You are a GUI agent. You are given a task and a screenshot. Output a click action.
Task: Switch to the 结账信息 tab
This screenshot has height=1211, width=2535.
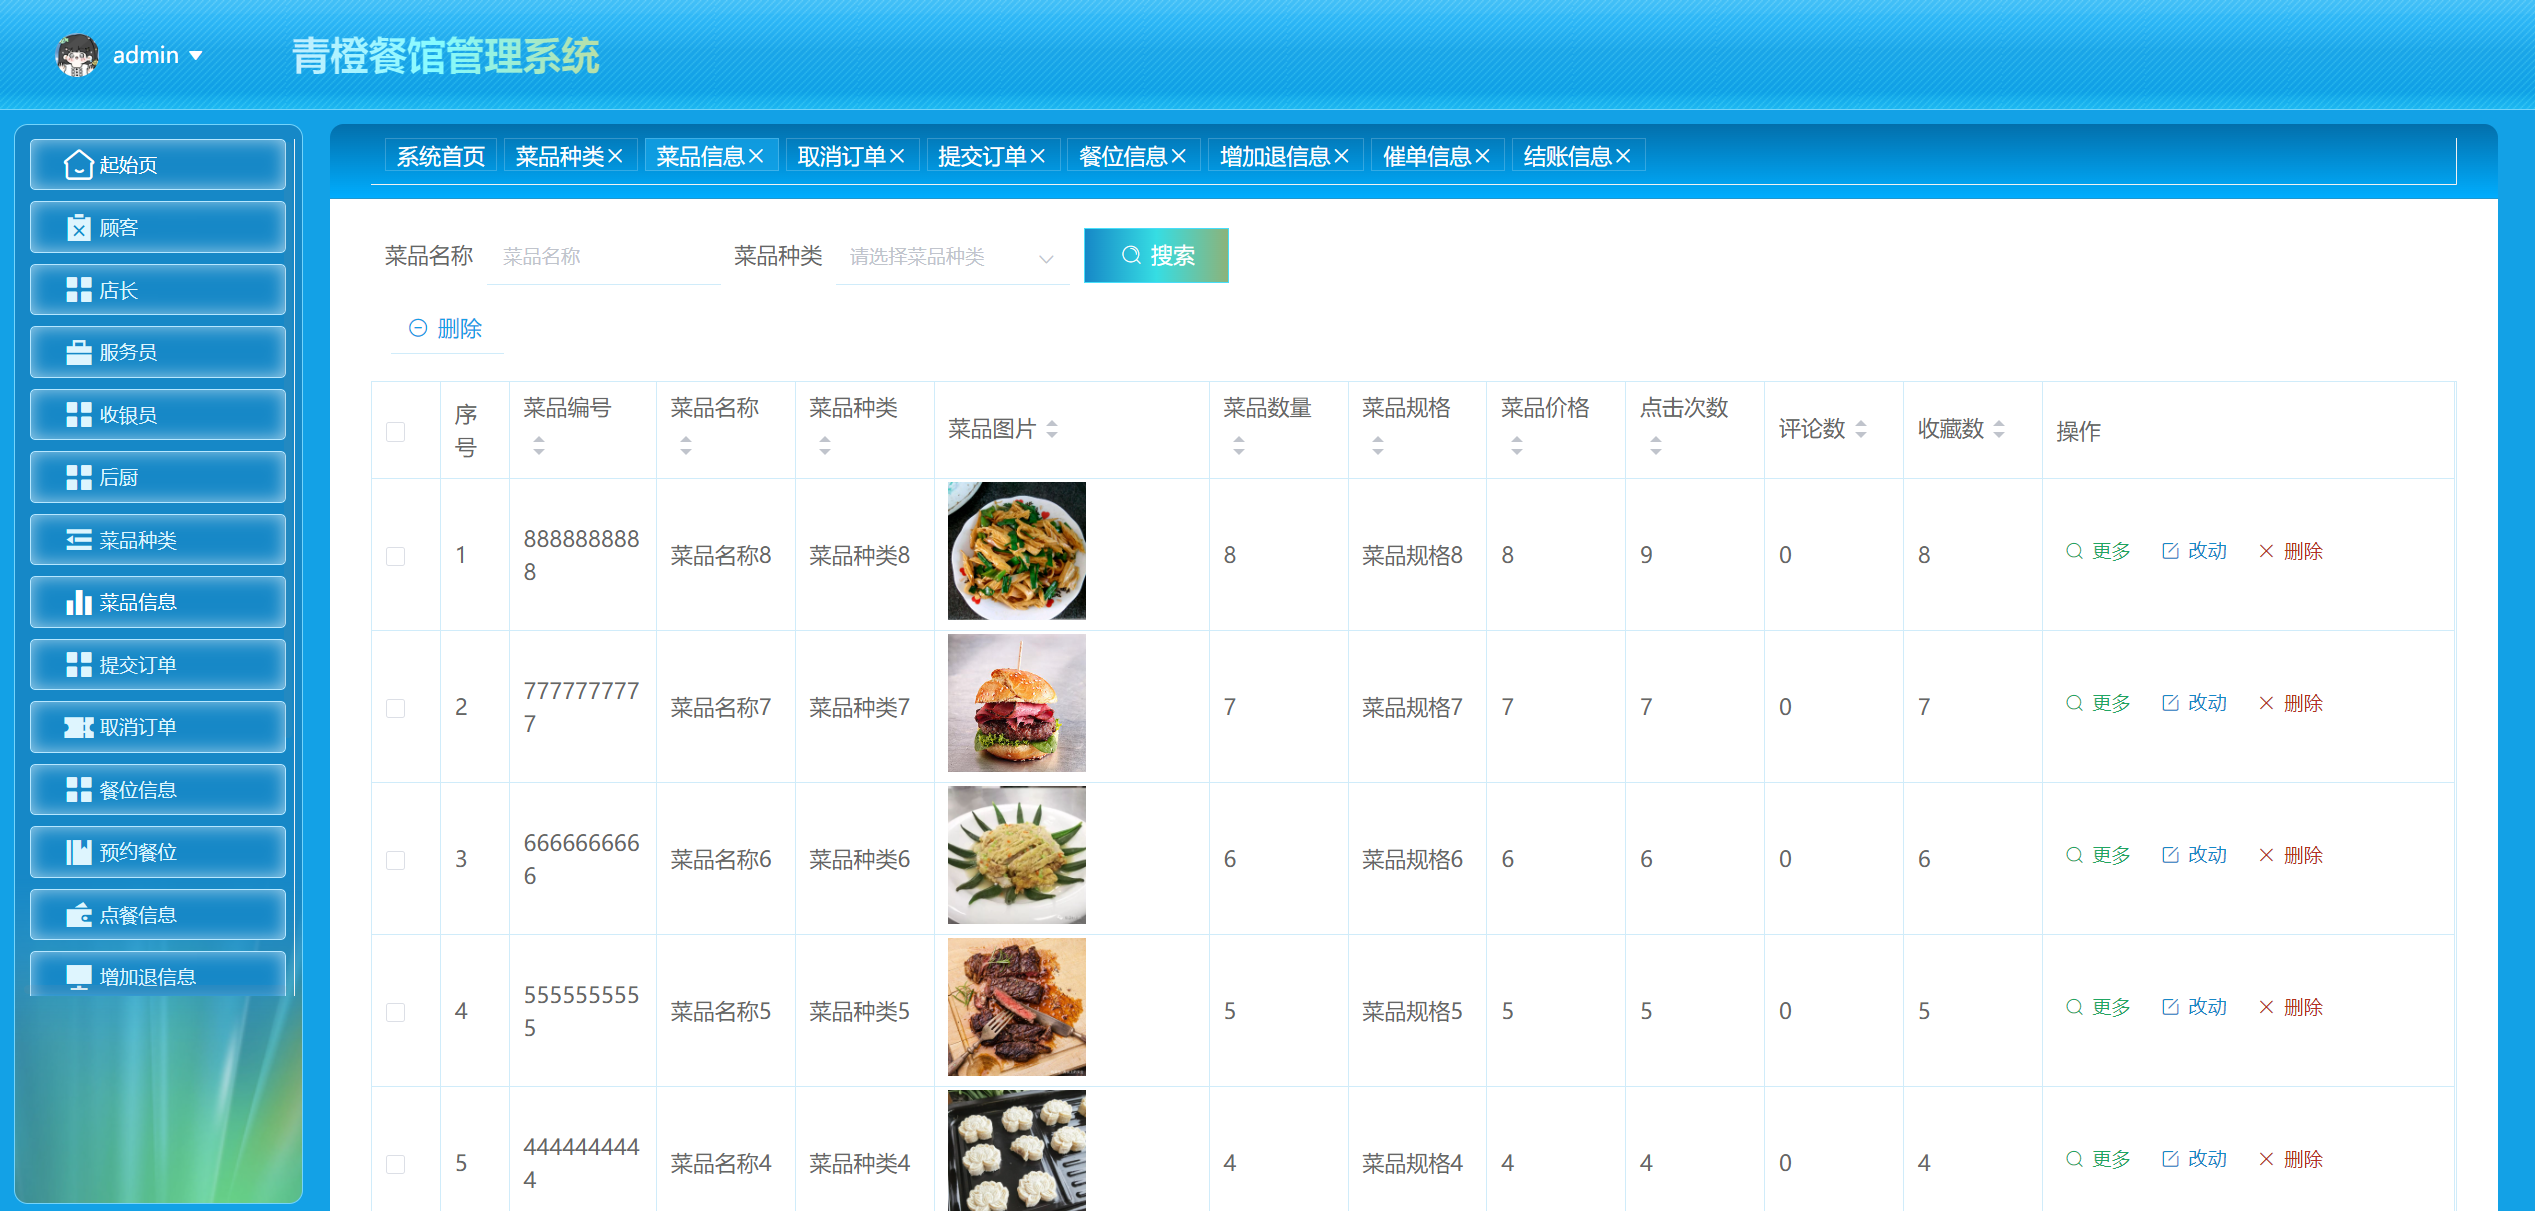point(1569,154)
